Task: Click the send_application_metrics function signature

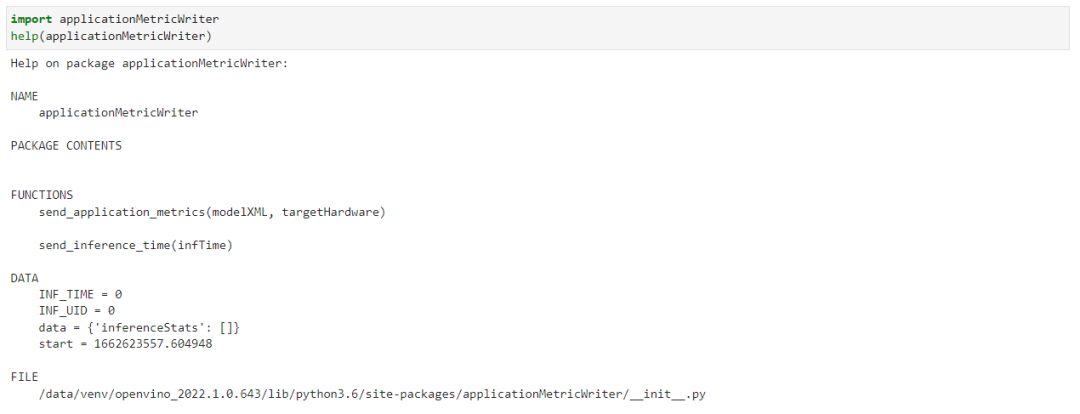Action: point(212,212)
